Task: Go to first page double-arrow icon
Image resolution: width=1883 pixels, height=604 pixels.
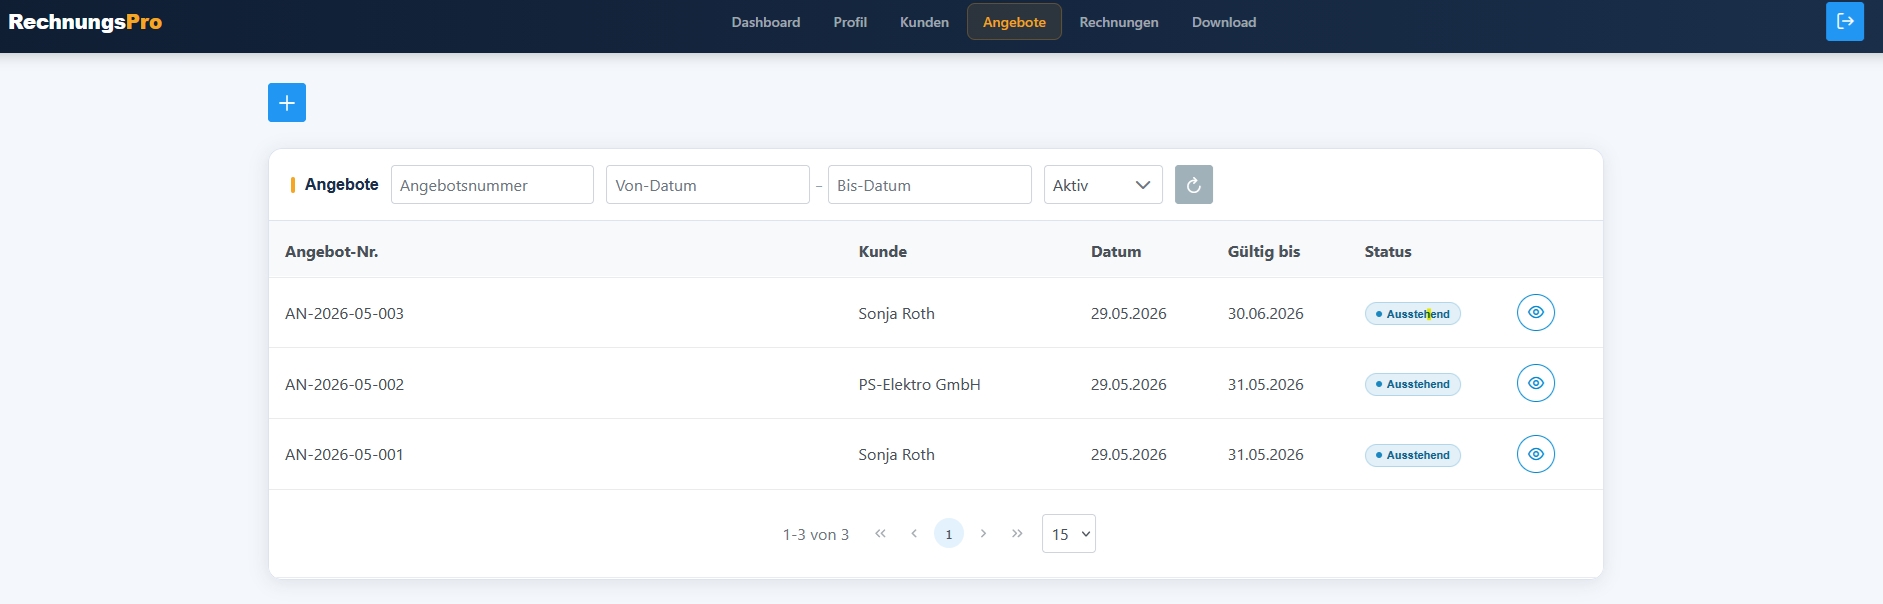Action: click(880, 533)
